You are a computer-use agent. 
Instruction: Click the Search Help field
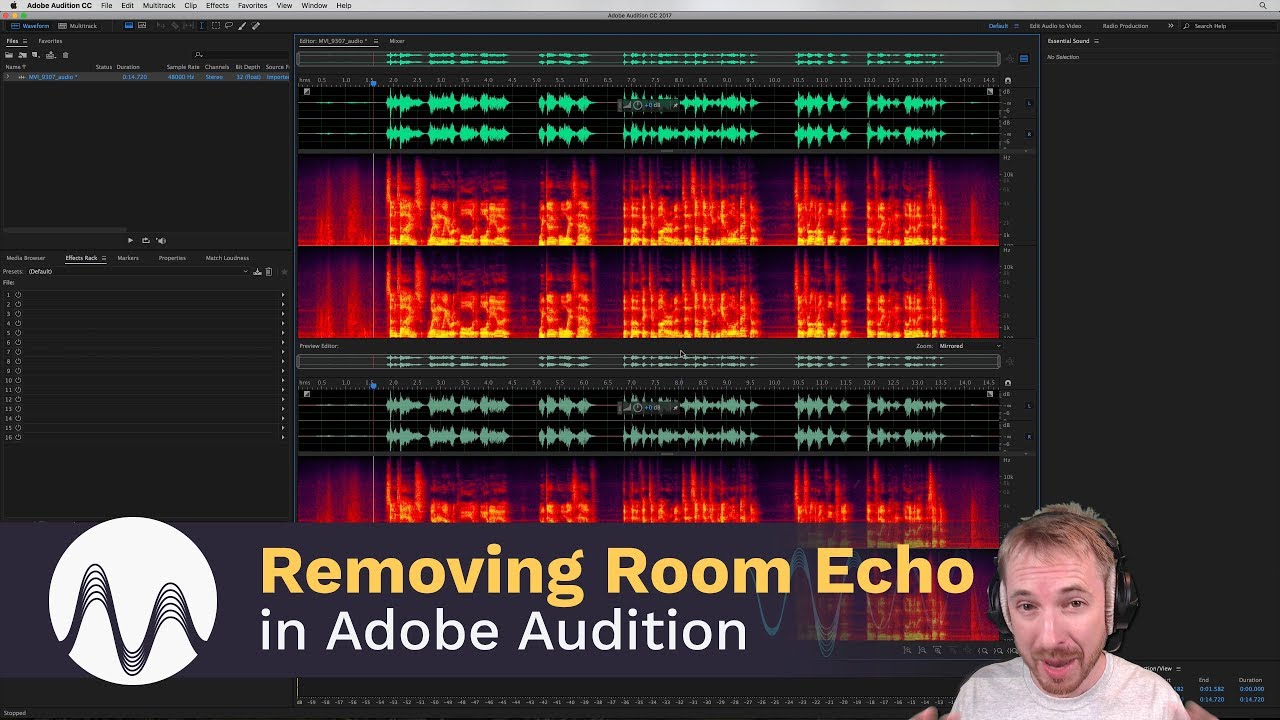[1228, 26]
